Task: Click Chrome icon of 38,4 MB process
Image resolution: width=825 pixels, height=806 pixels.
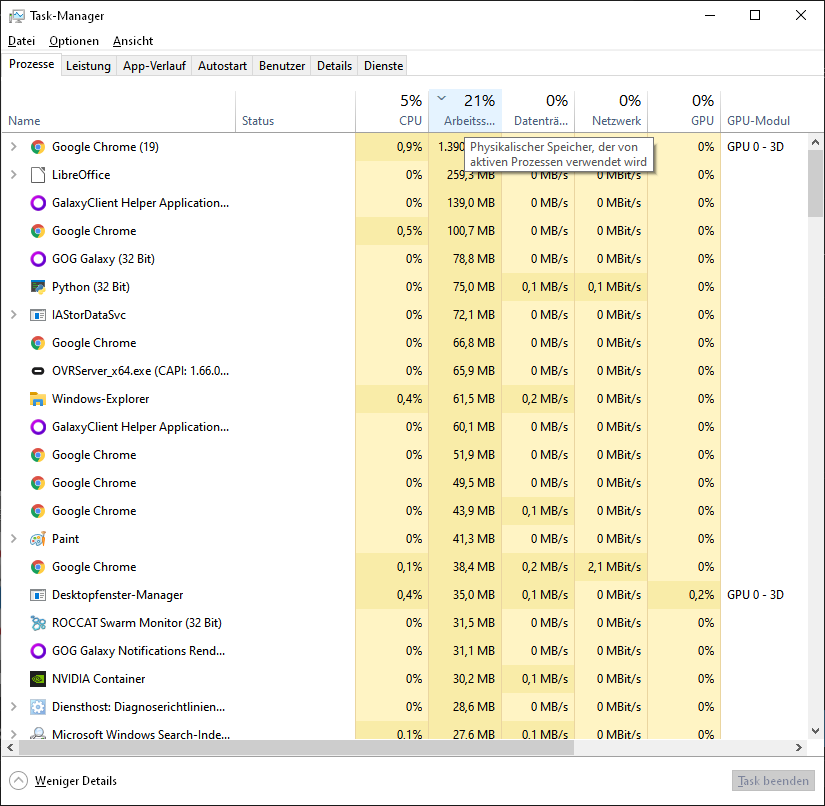Action: click(x=37, y=567)
